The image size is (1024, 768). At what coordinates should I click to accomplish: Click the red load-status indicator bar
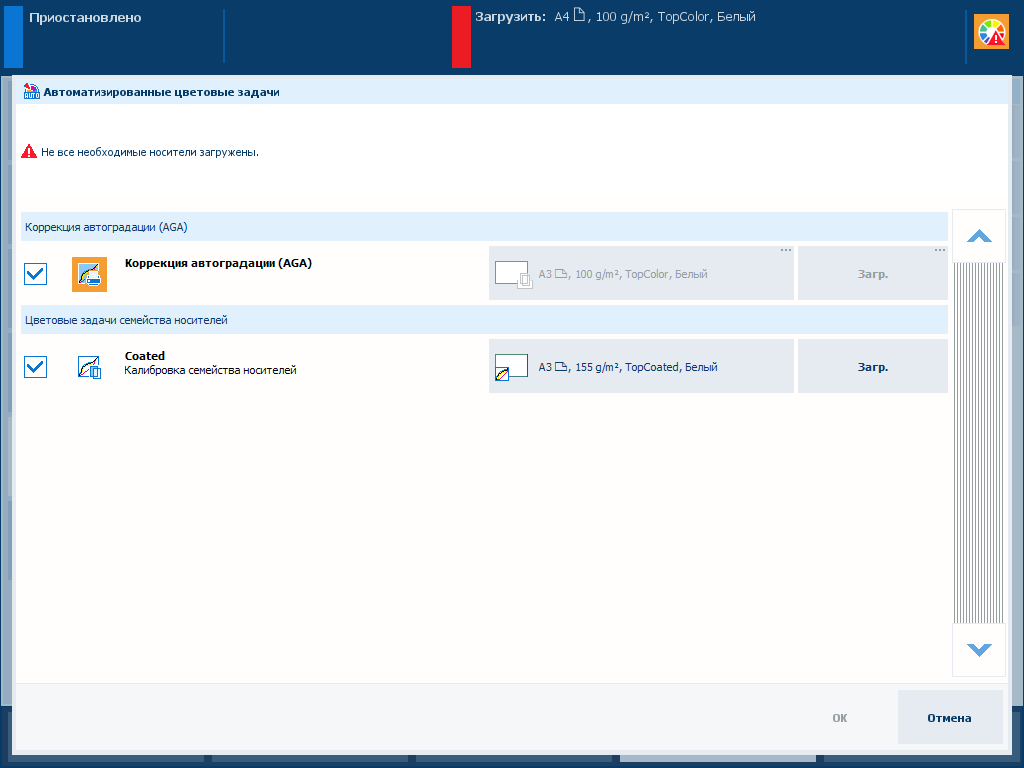coord(461,37)
